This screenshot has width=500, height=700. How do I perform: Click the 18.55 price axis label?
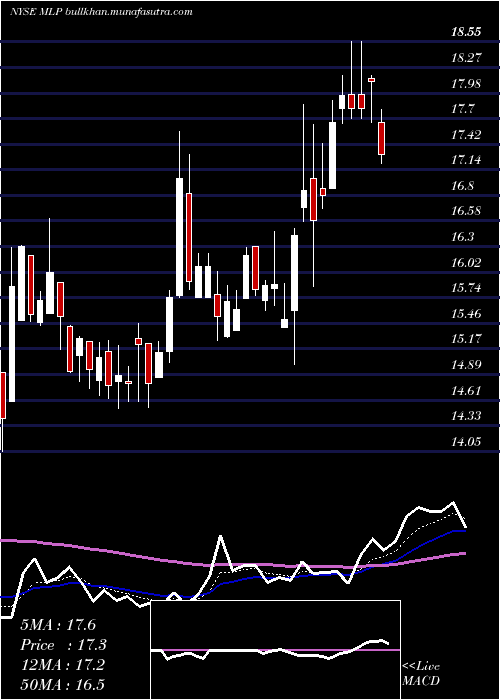466,33
